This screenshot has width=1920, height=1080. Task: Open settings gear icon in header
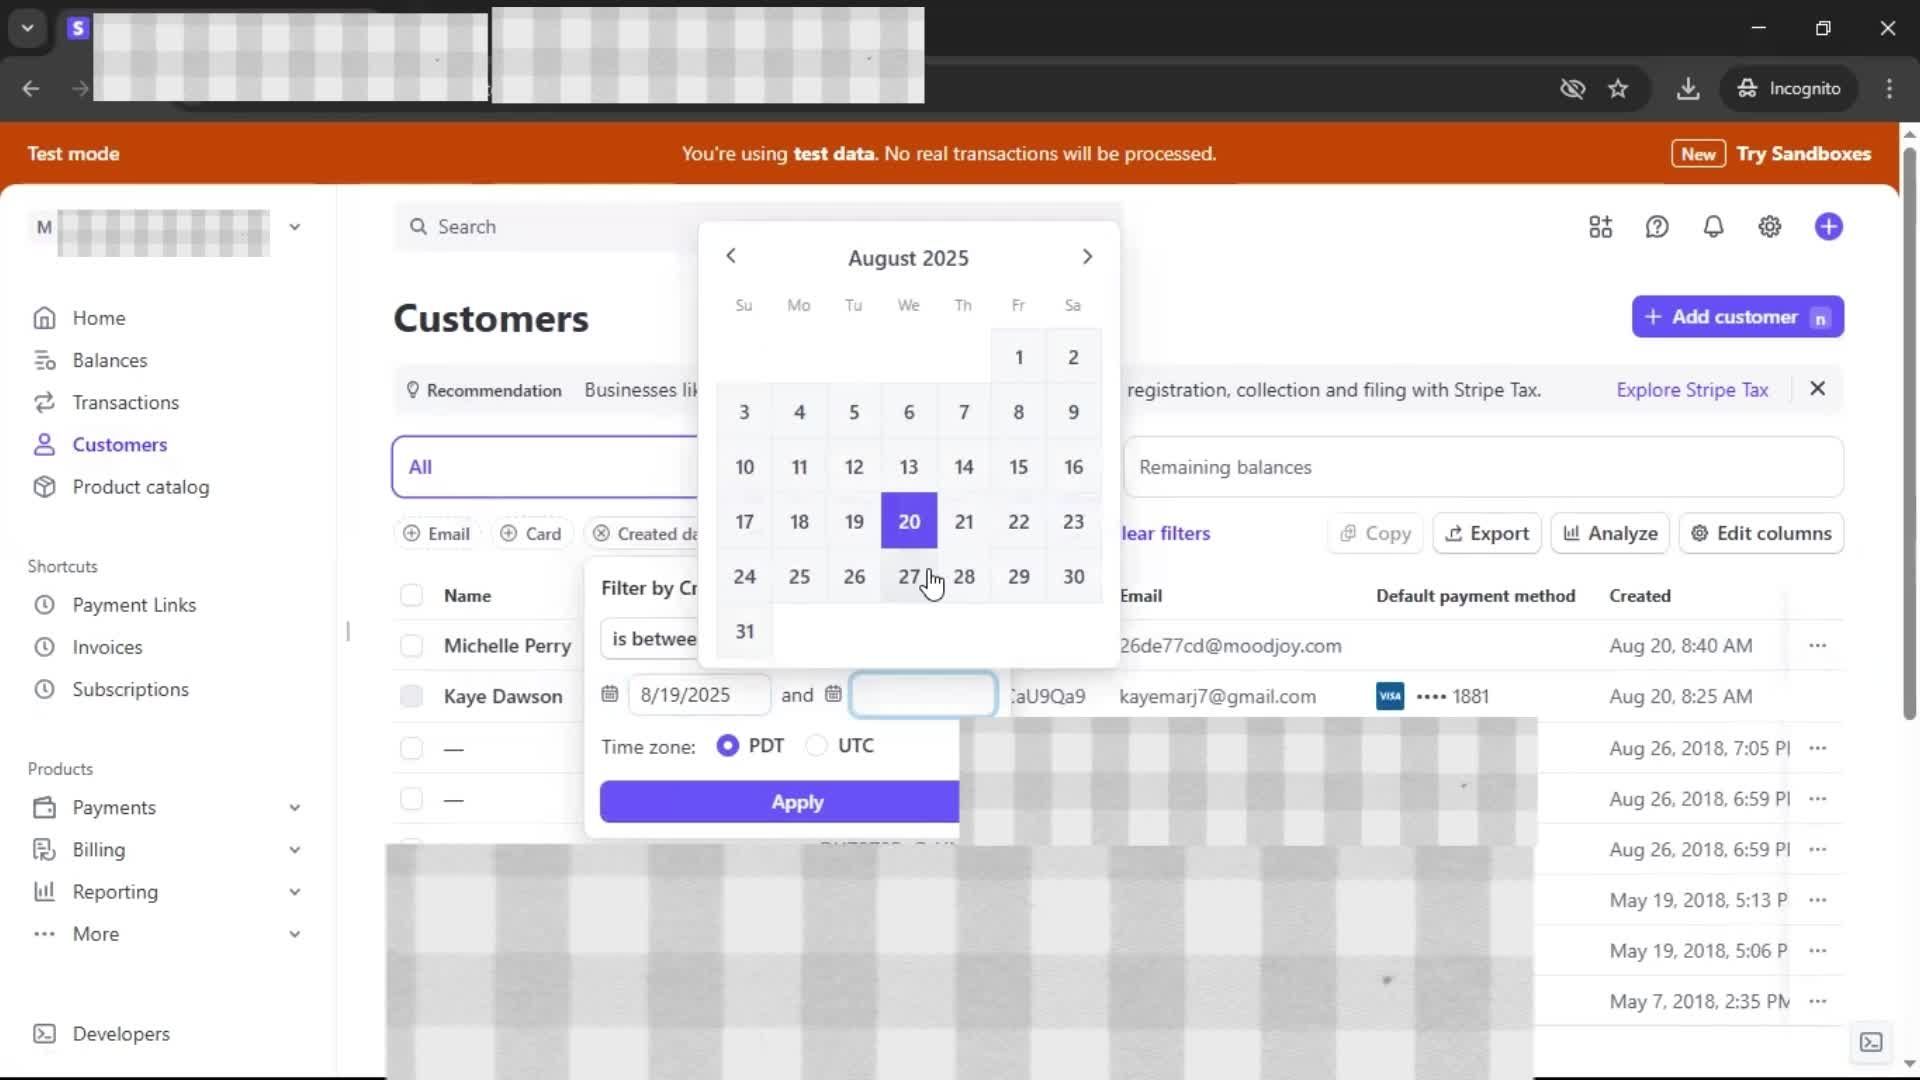tap(1769, 227)
